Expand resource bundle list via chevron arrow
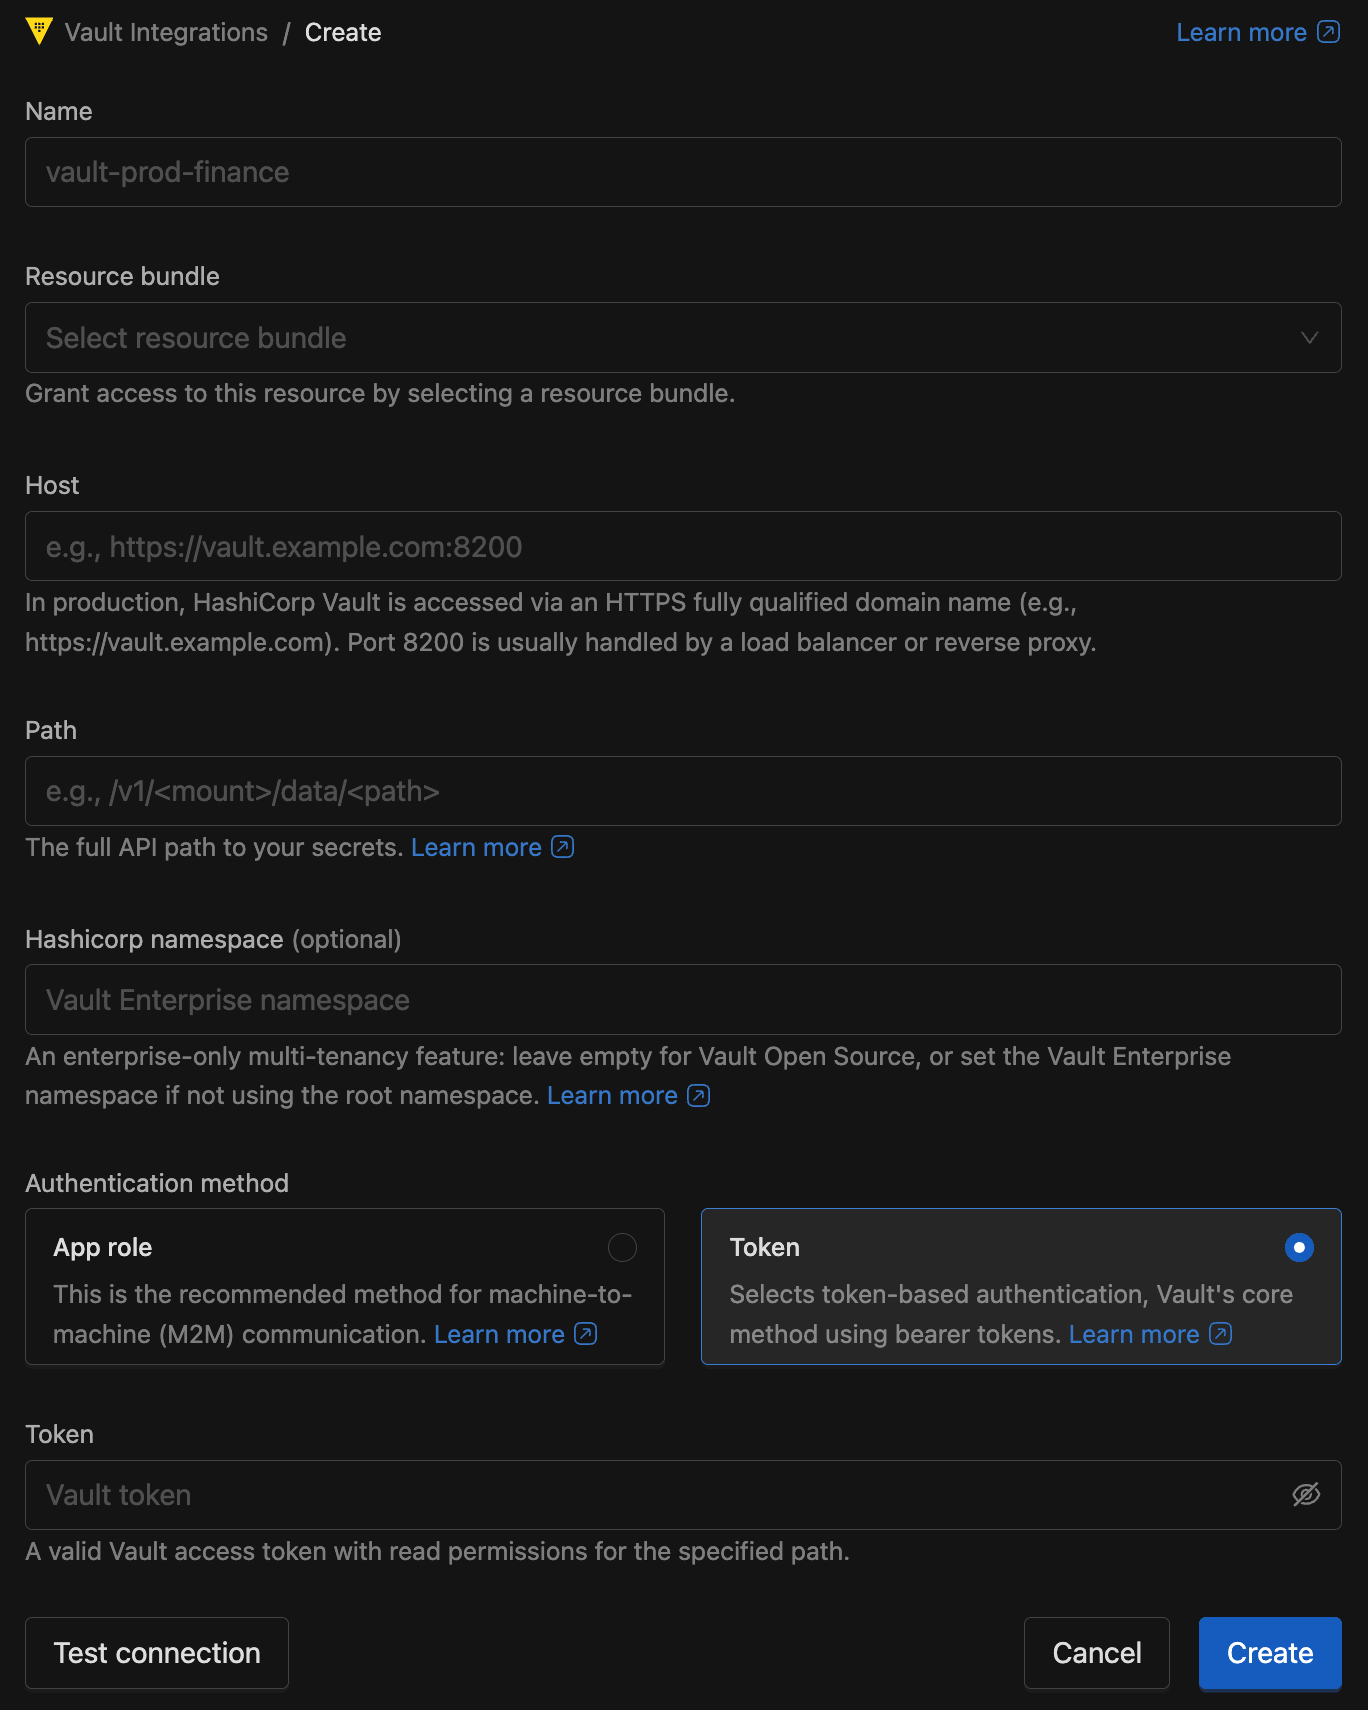 tap(1309, 338)
